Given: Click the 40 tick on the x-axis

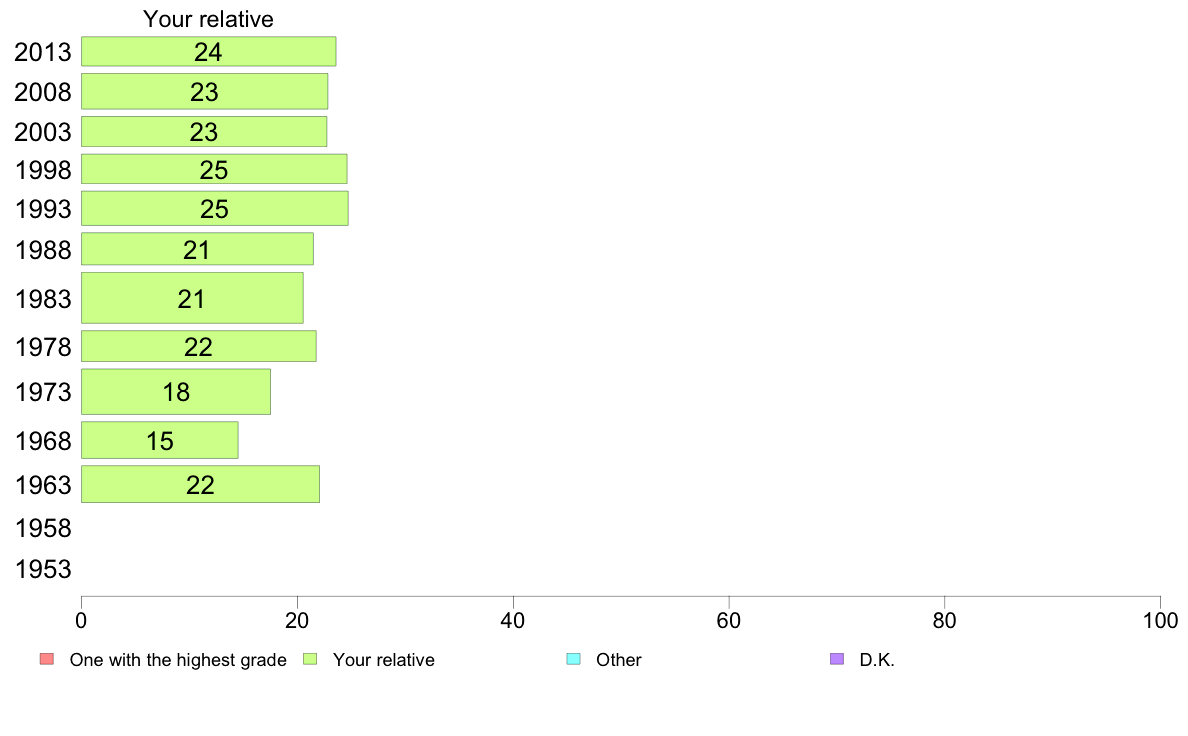Looking at the screenshot, I should [x=513, y=621].
